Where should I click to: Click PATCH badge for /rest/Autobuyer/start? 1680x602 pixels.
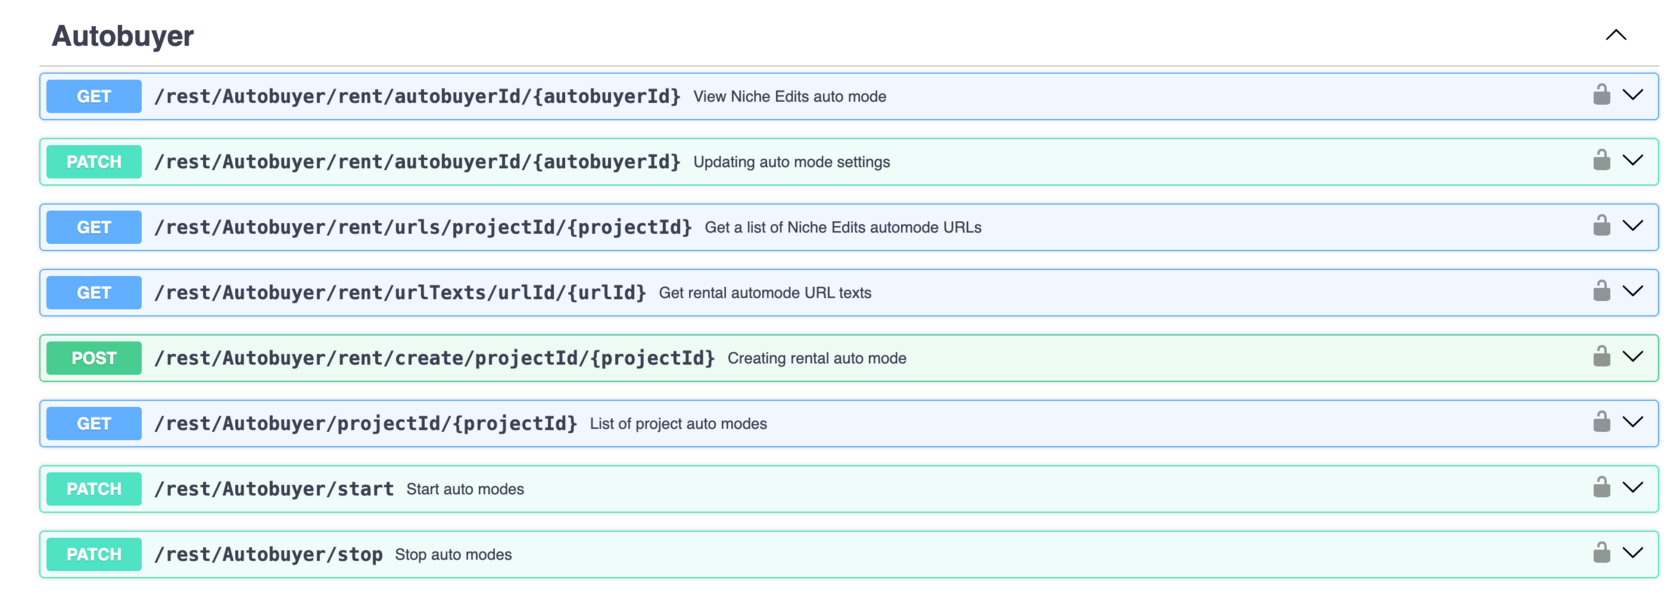(94, 489)
